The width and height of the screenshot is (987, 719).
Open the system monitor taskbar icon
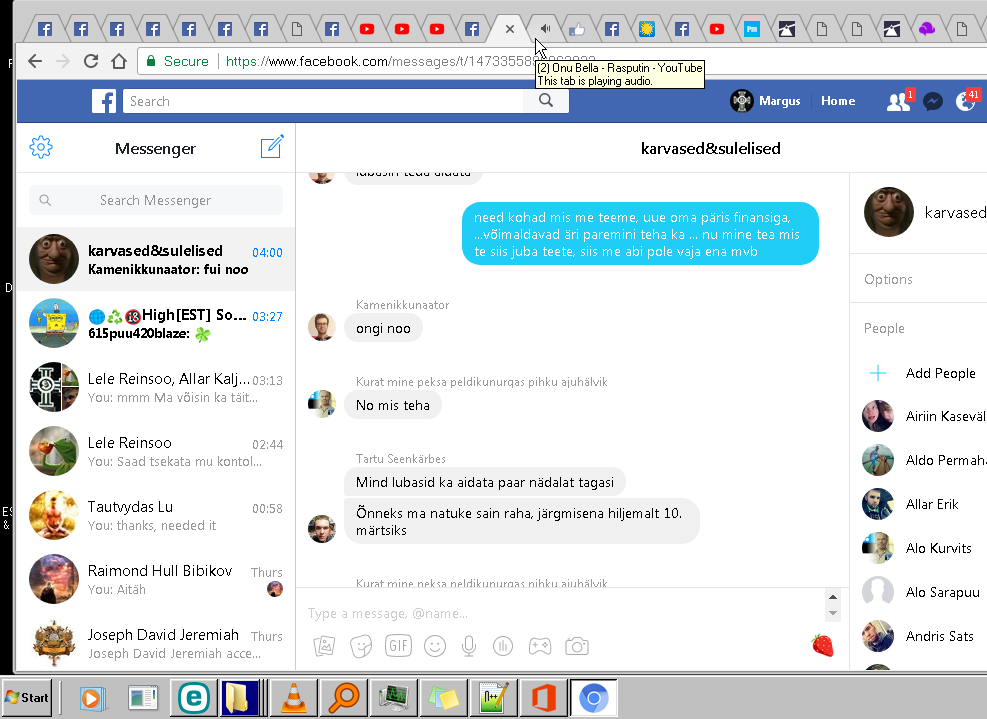pyautogui.click(x=393, y=698)
